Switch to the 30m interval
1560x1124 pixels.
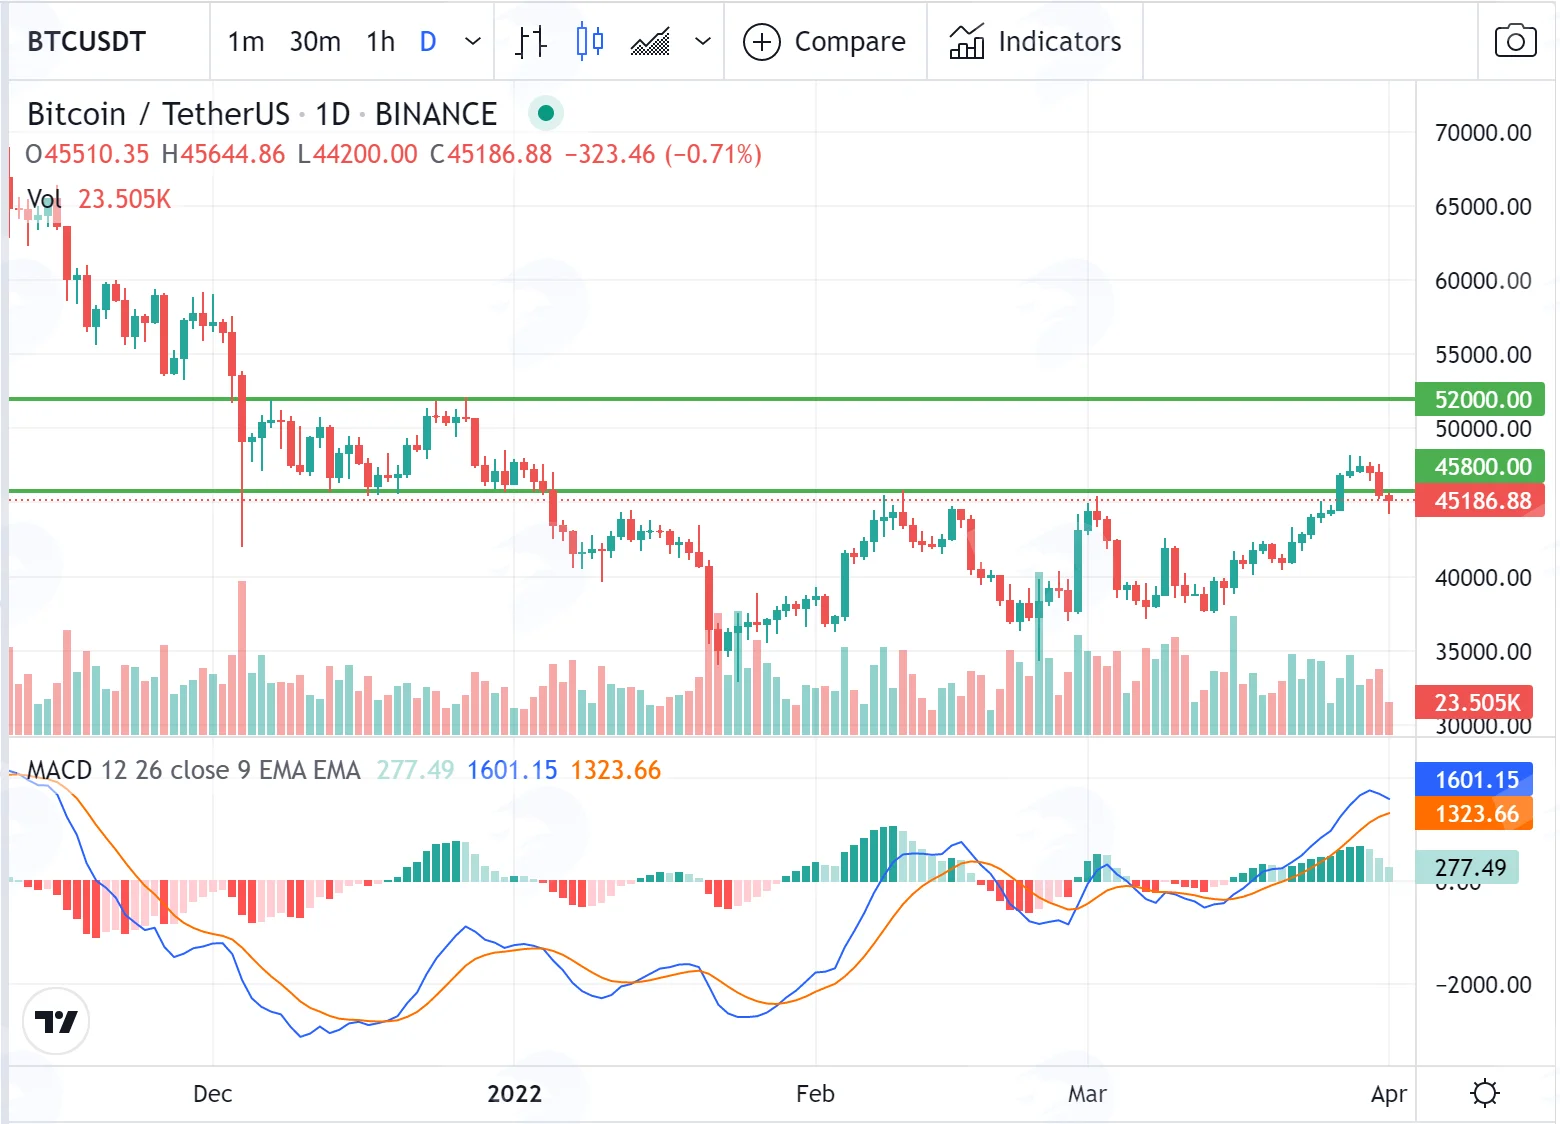click(315, 41)
